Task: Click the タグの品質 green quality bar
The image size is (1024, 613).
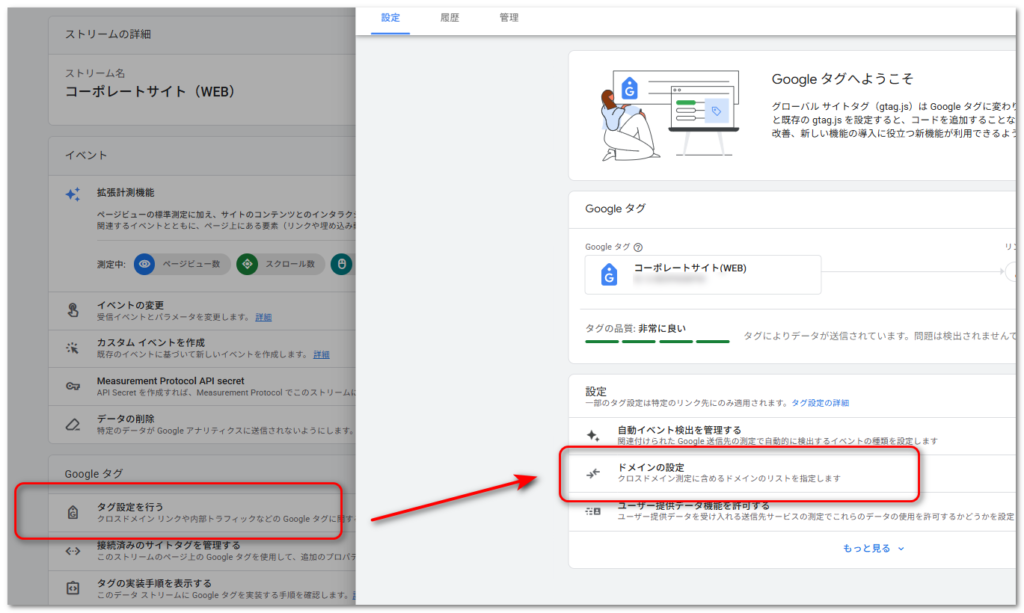Action: [657, 341]
